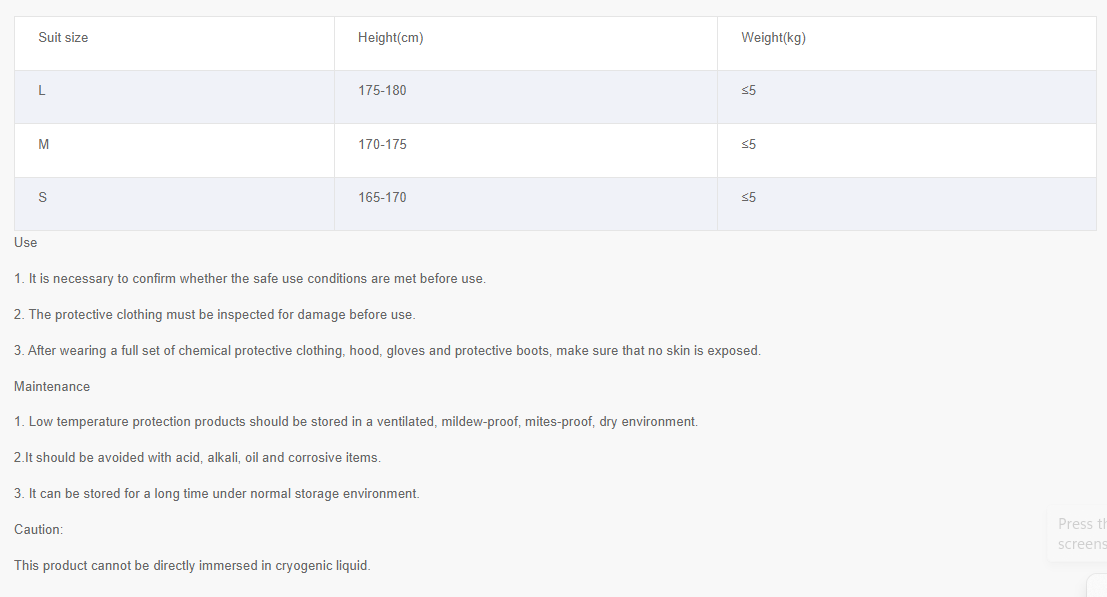Click the inspected for damage instruction line

pos(215,315)
